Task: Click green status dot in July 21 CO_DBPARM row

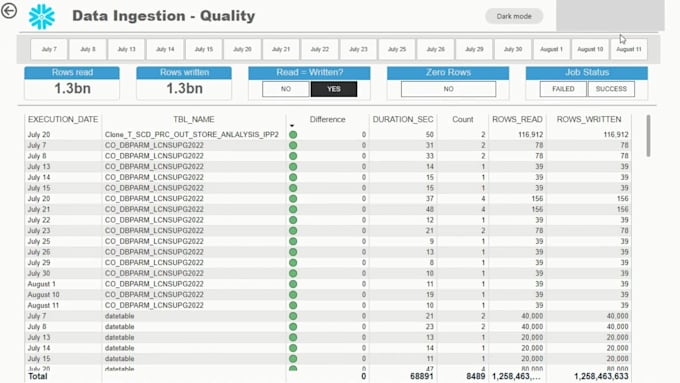Action: pyautogui.click(x=293, y=210)
